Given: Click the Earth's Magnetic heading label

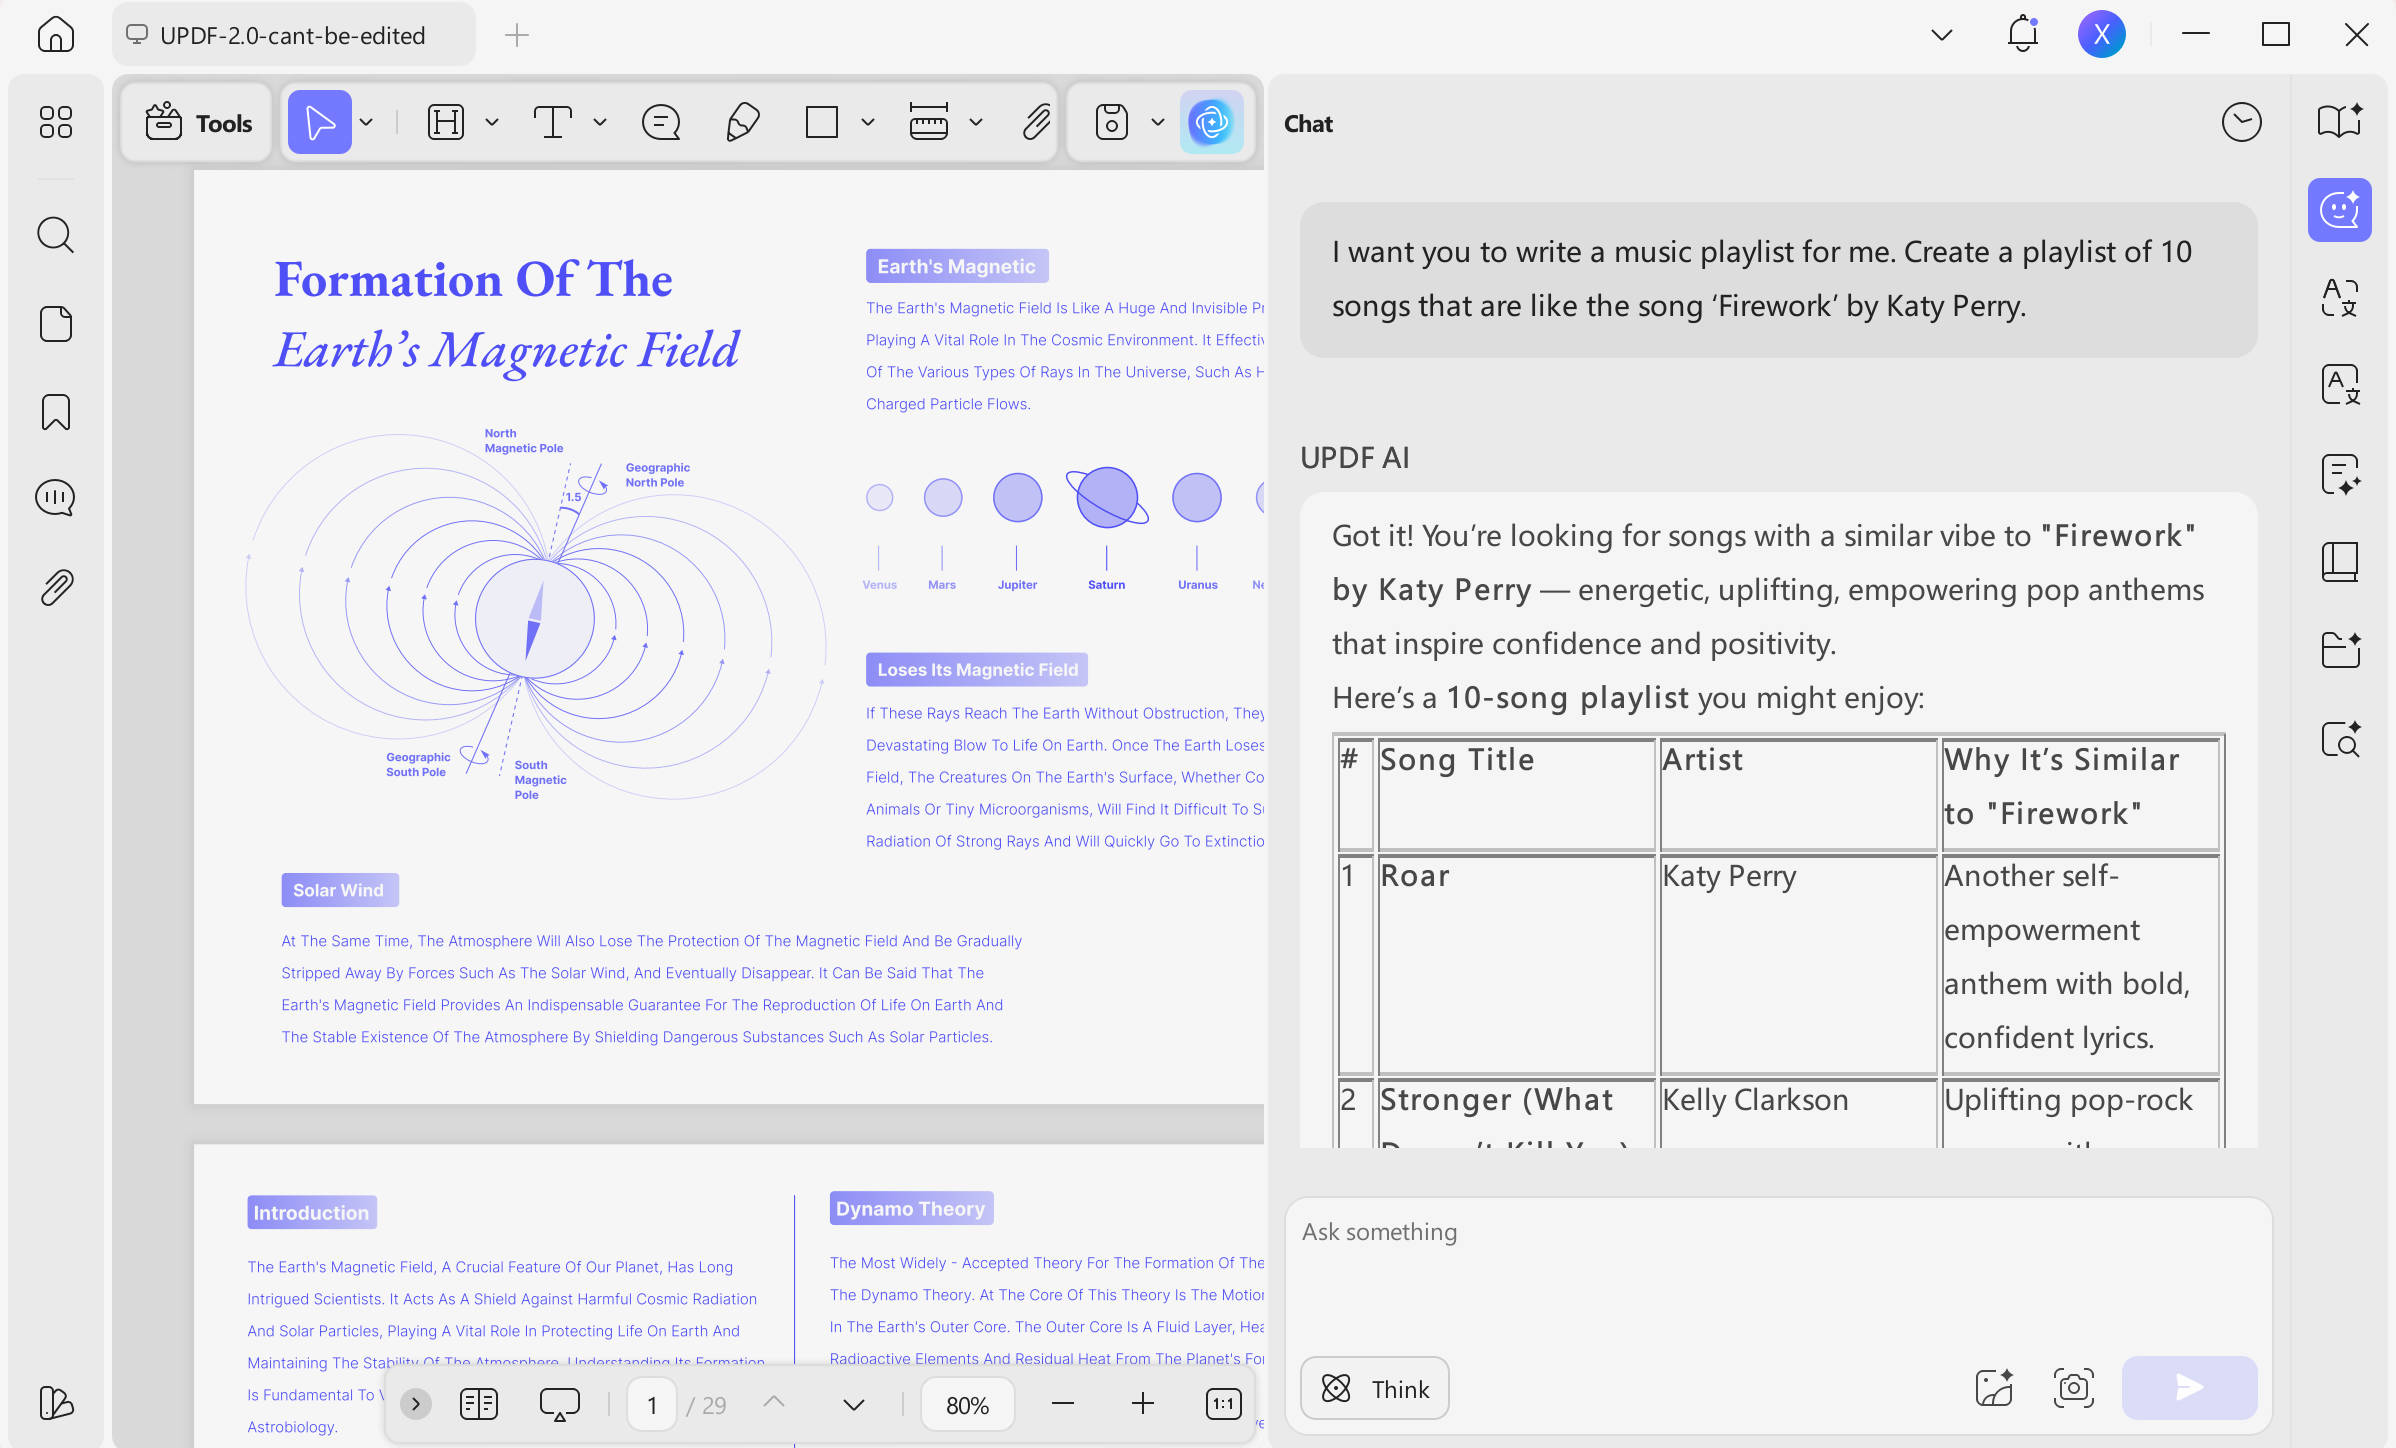Looking at the screenshot, I should pyautogui.click(x=957, y=266).
